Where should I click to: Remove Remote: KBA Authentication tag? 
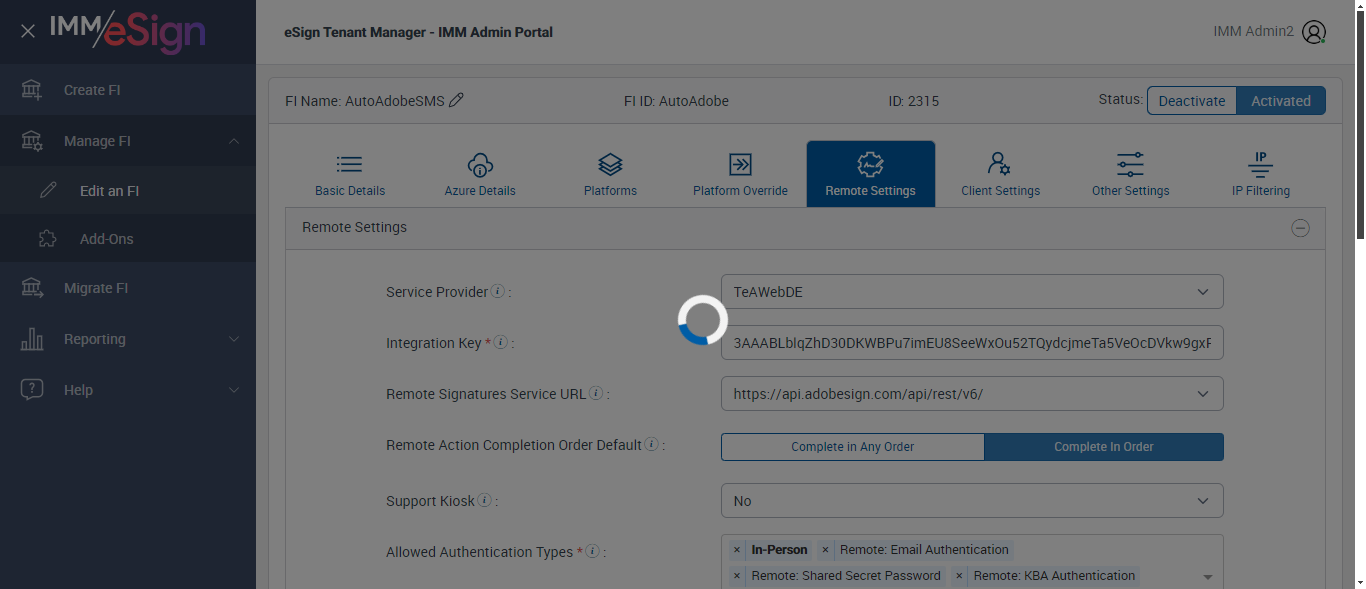959,576
